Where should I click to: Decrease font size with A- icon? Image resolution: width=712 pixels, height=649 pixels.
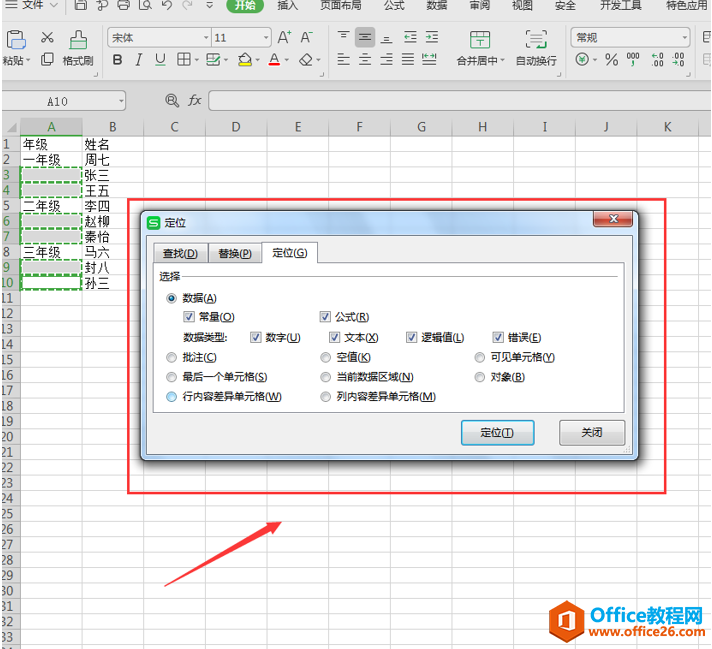307,37
